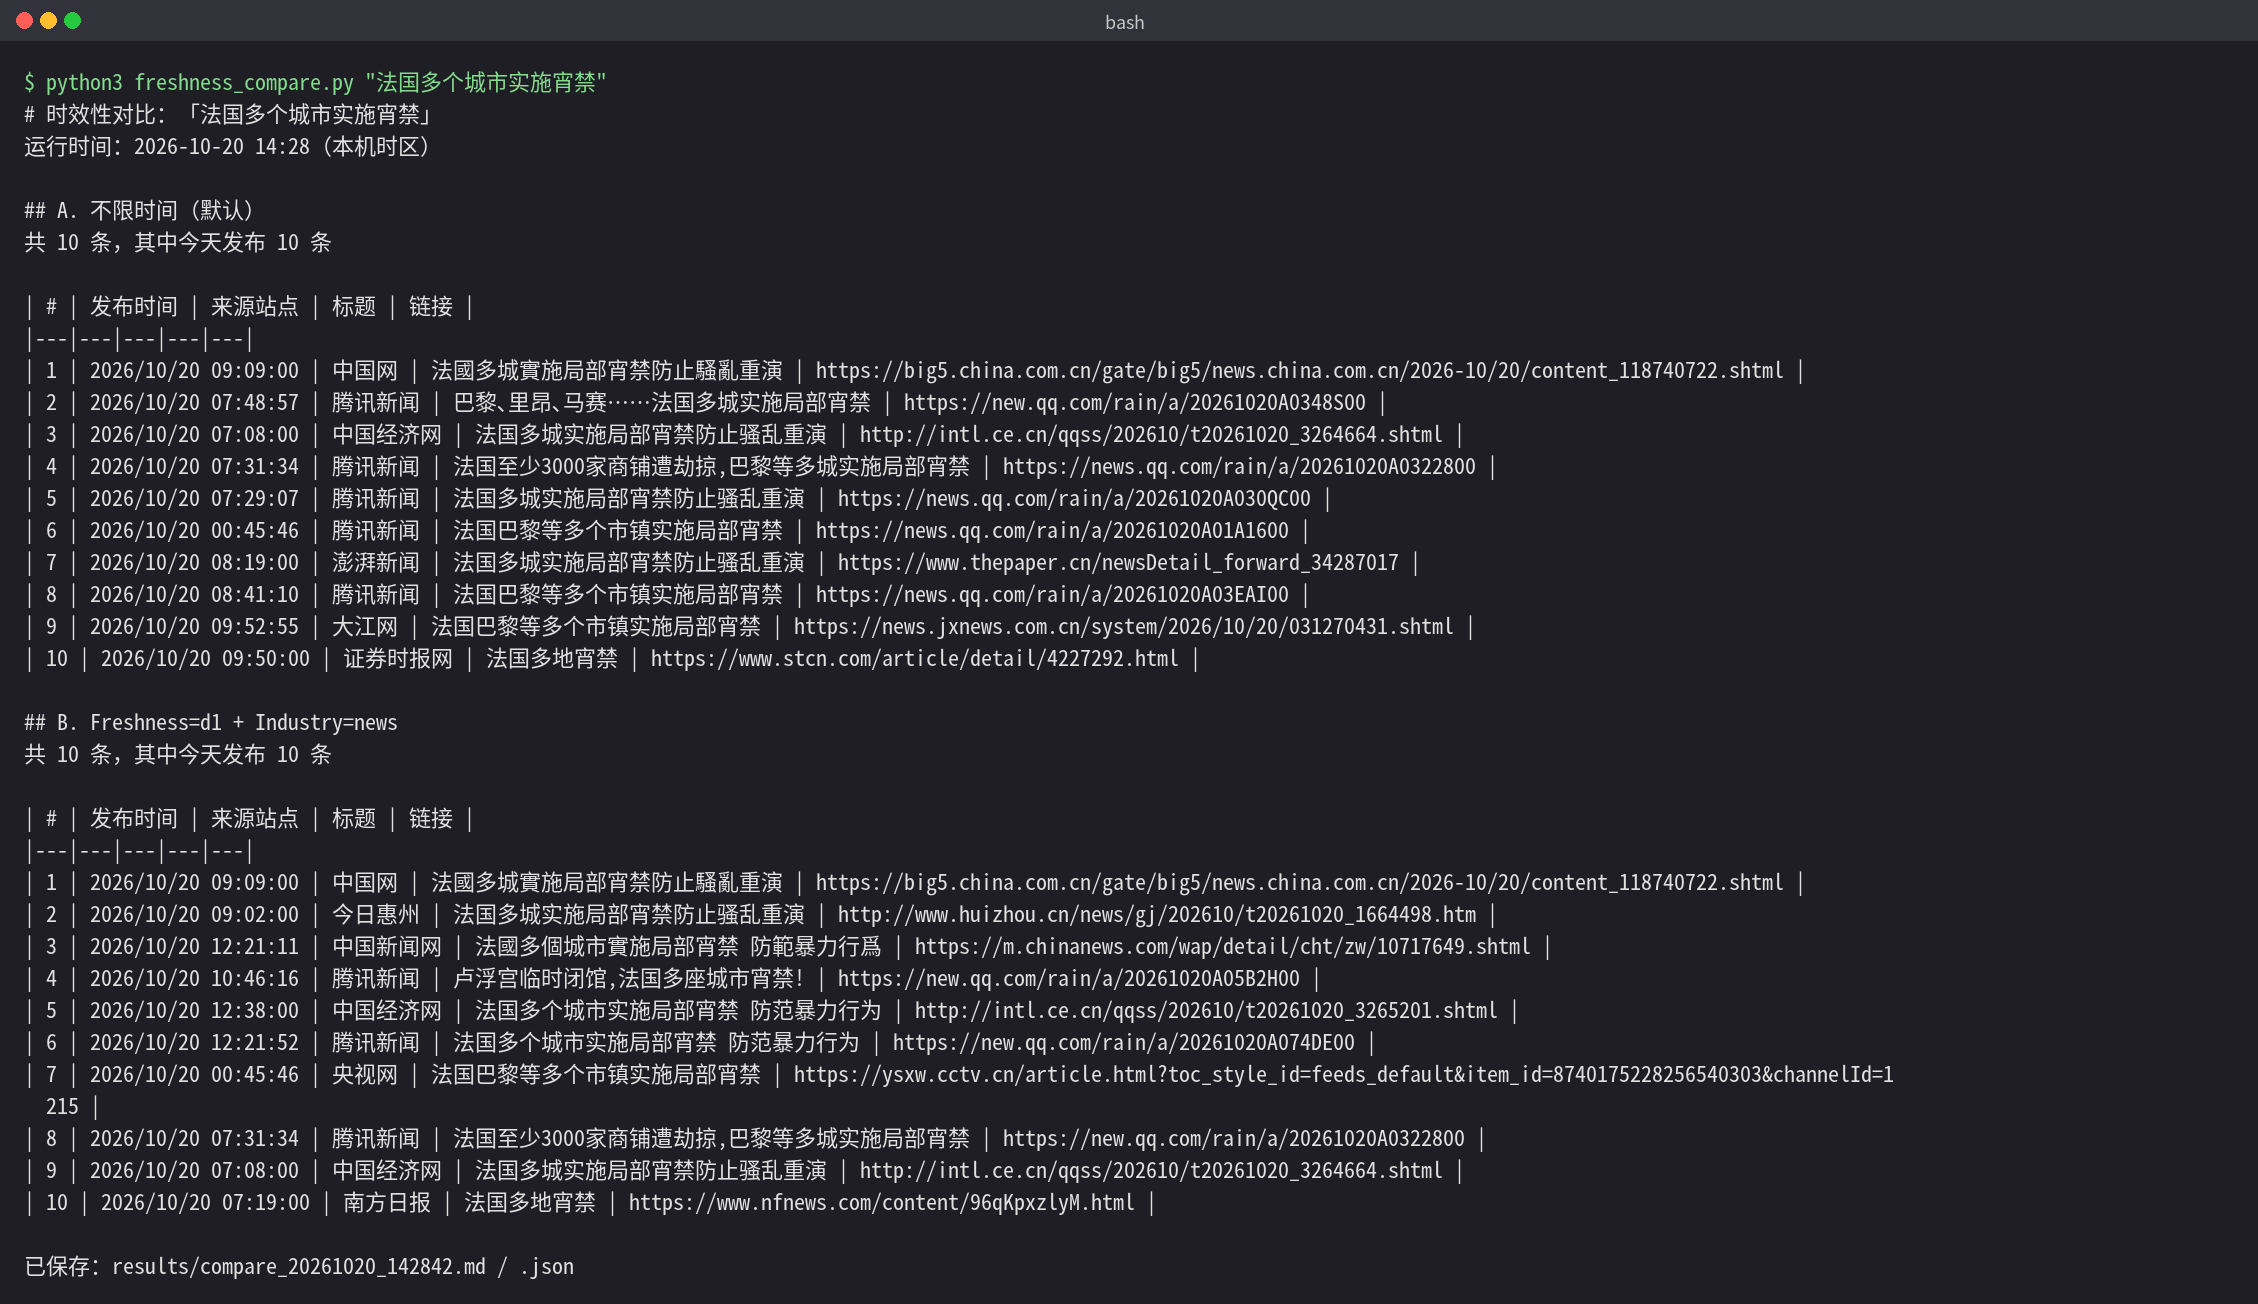Click source name 今日惠州
The width and height of the screenshot is (2258, 1304).
tap(376, 915)
